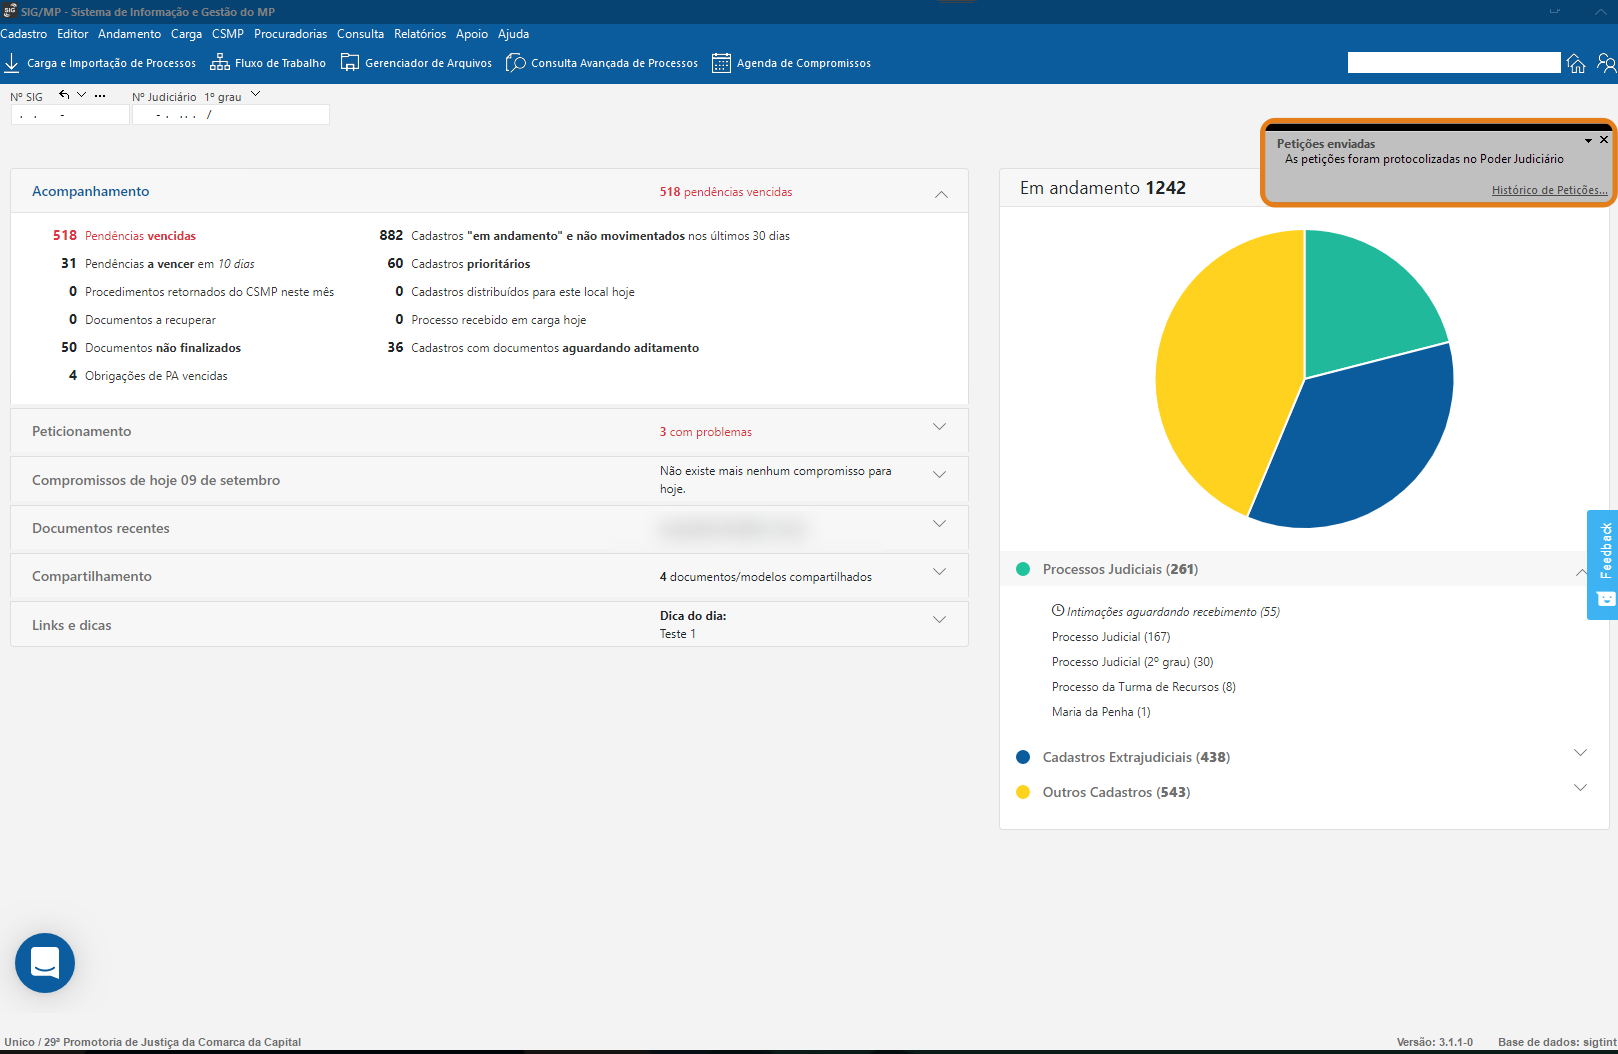Viewport: 1618px width, 1054px height.
Task: Go to the Home icon
Action: [x=1576, y=63]
